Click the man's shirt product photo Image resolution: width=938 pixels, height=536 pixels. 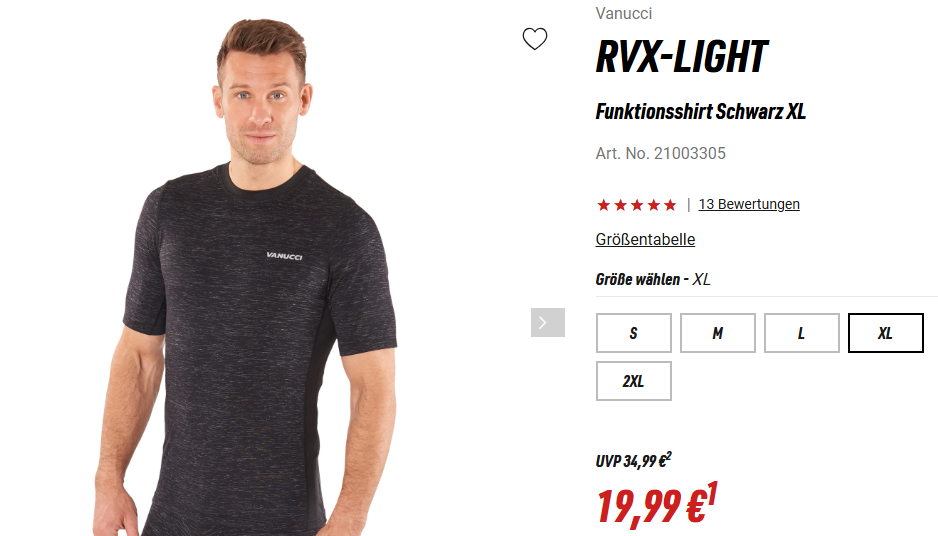(x=257, y=275)
